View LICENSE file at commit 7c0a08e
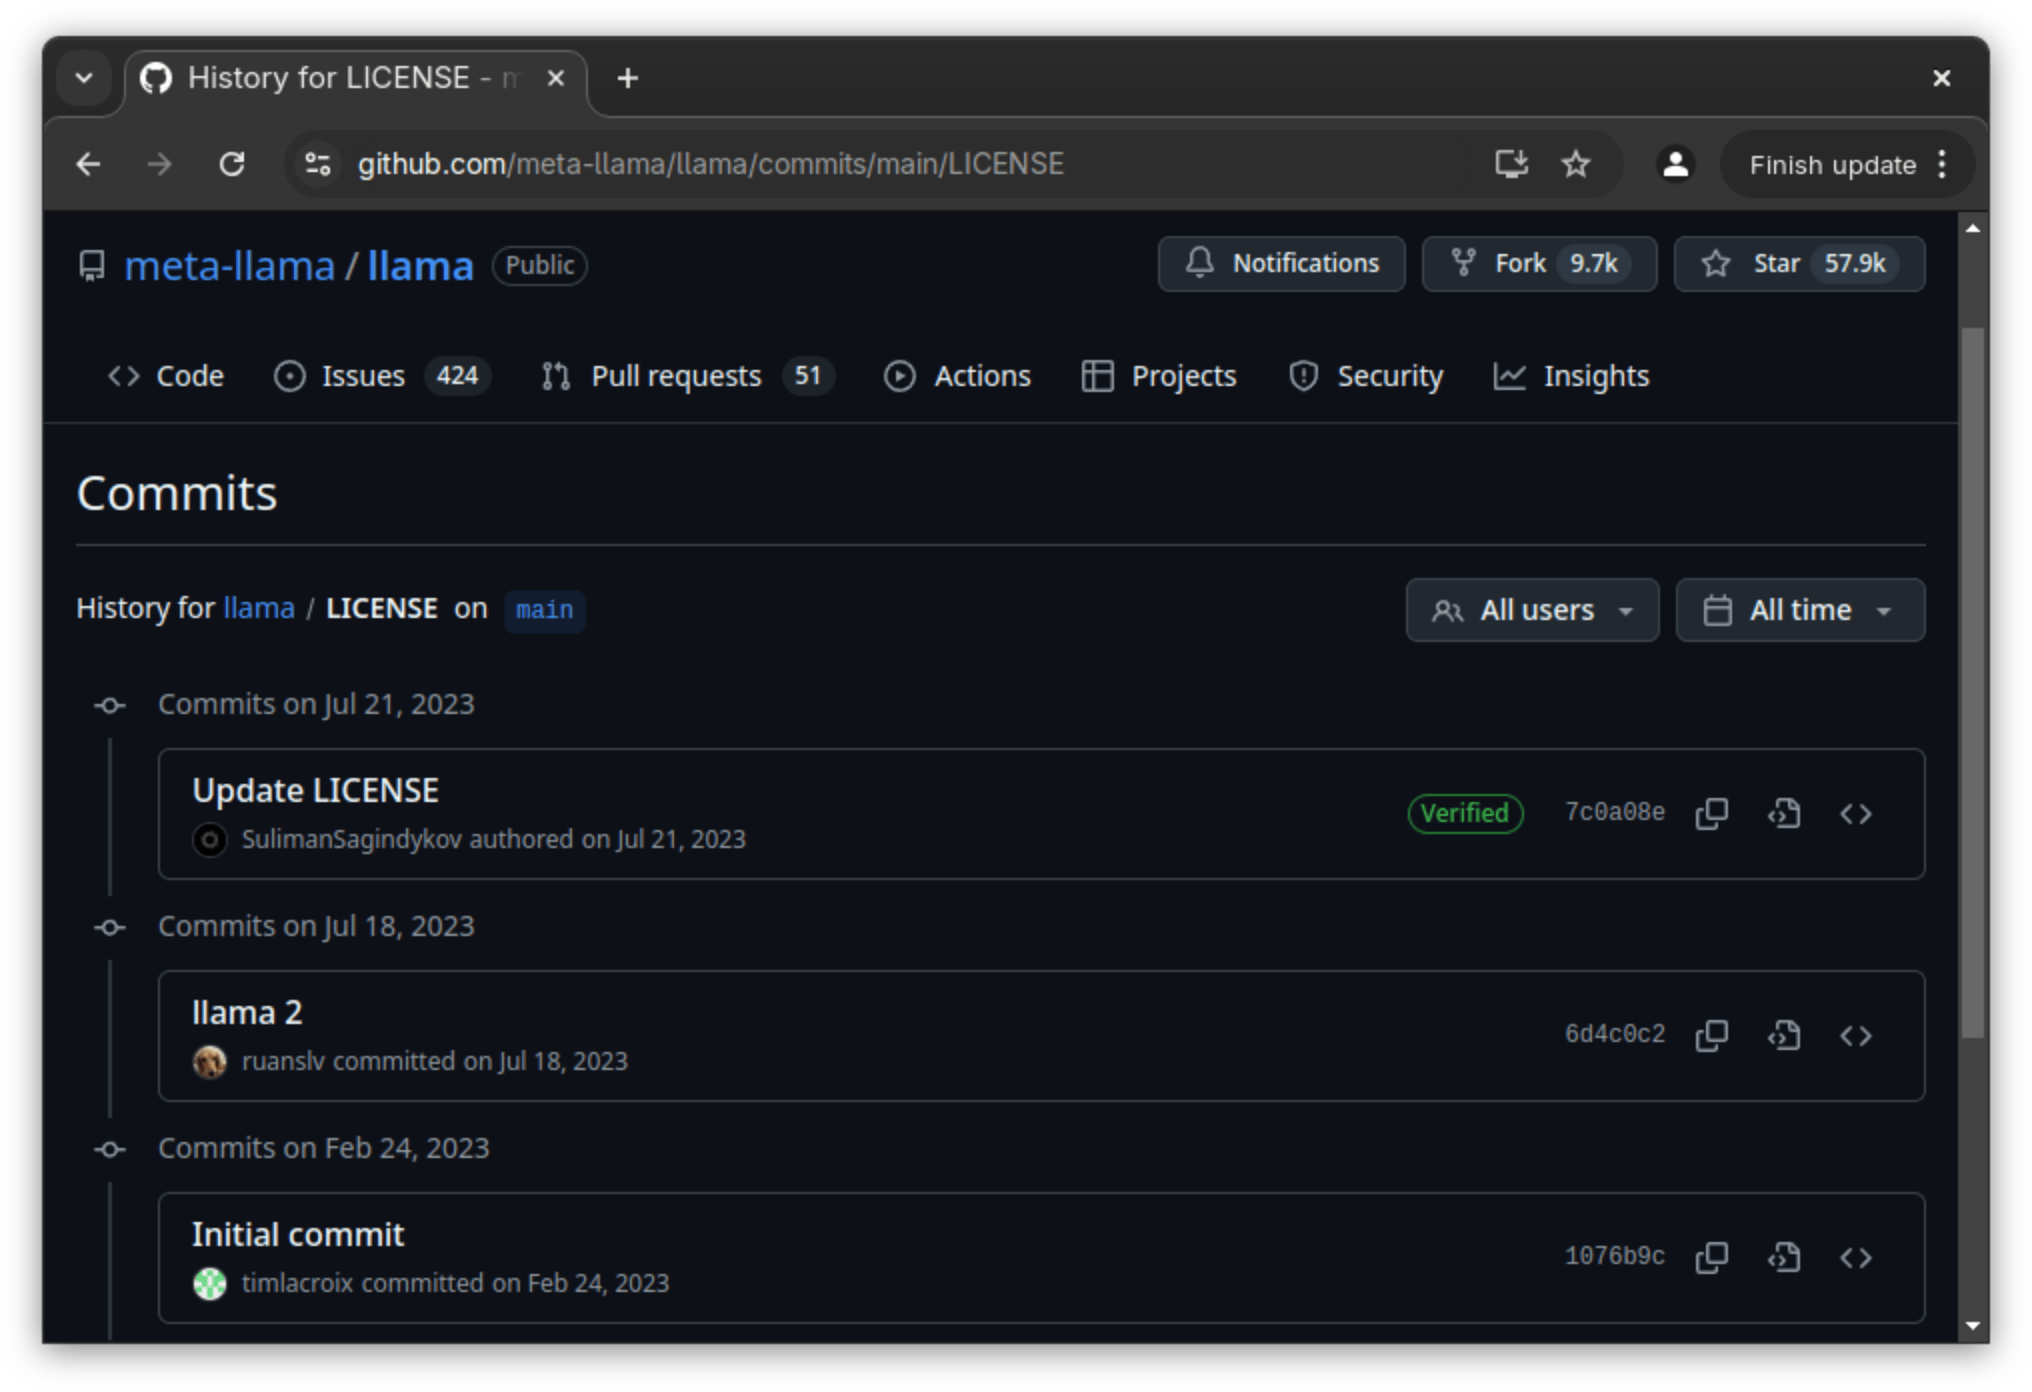The height and width of the screenshot is (1392, 2032). 1783,813
